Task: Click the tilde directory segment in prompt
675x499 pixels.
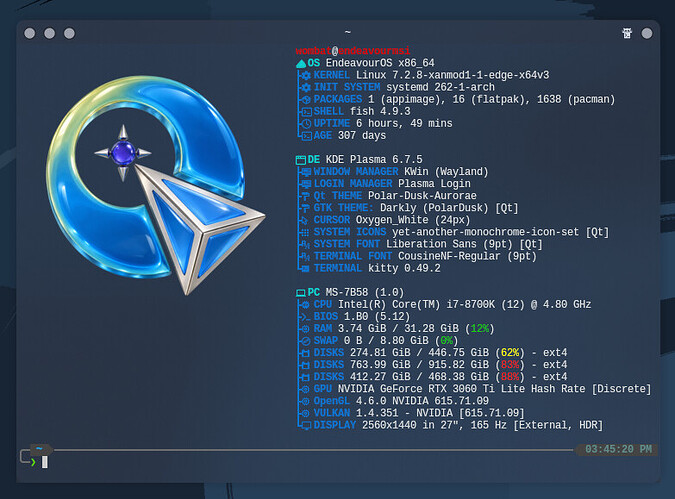Action: pos(40,449)
